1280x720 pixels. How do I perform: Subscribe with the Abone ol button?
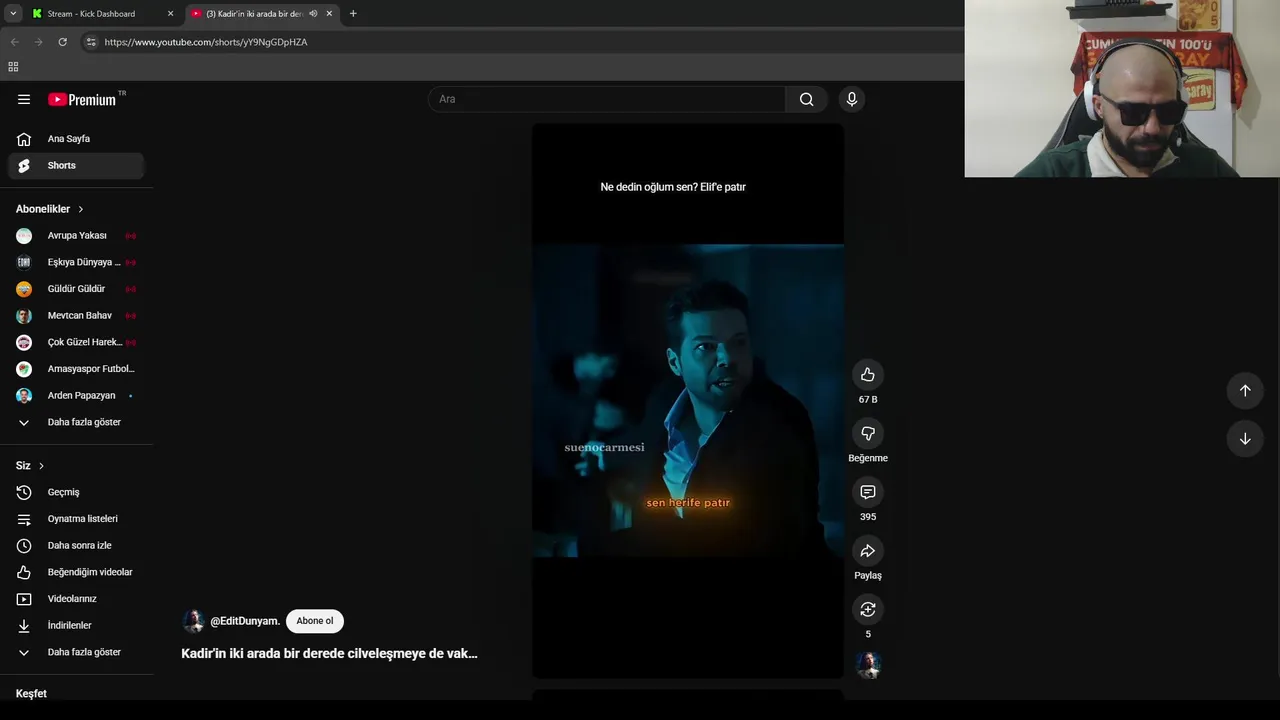(315, 621)
